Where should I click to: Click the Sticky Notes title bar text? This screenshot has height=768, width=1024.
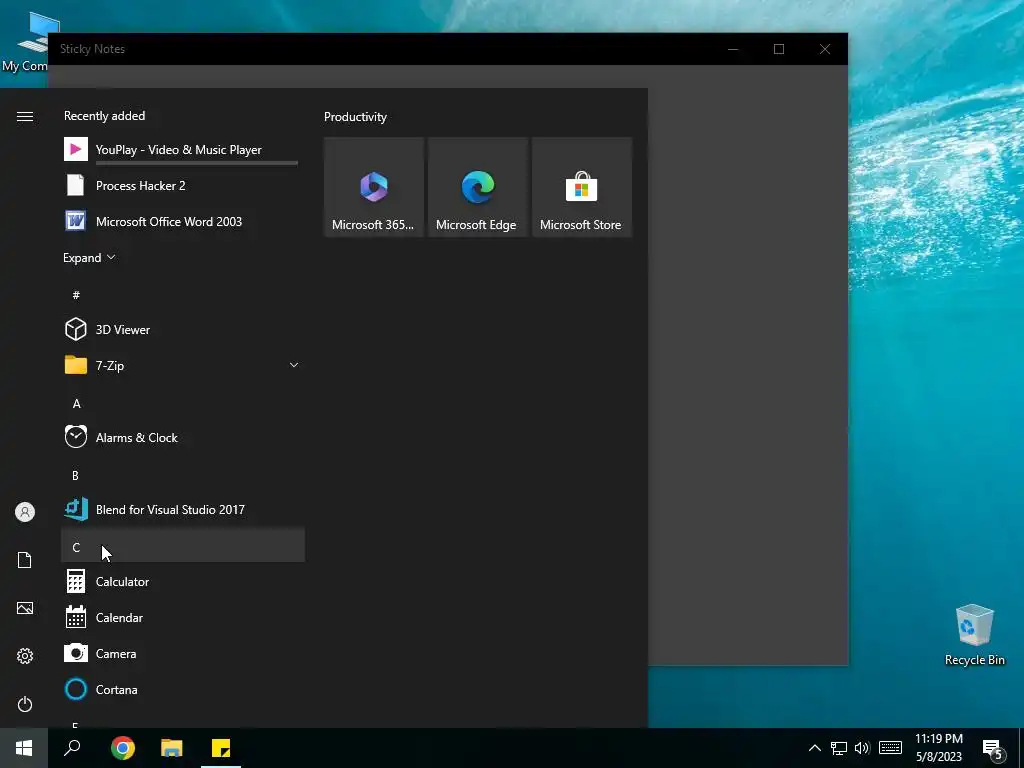click(92, 49)
